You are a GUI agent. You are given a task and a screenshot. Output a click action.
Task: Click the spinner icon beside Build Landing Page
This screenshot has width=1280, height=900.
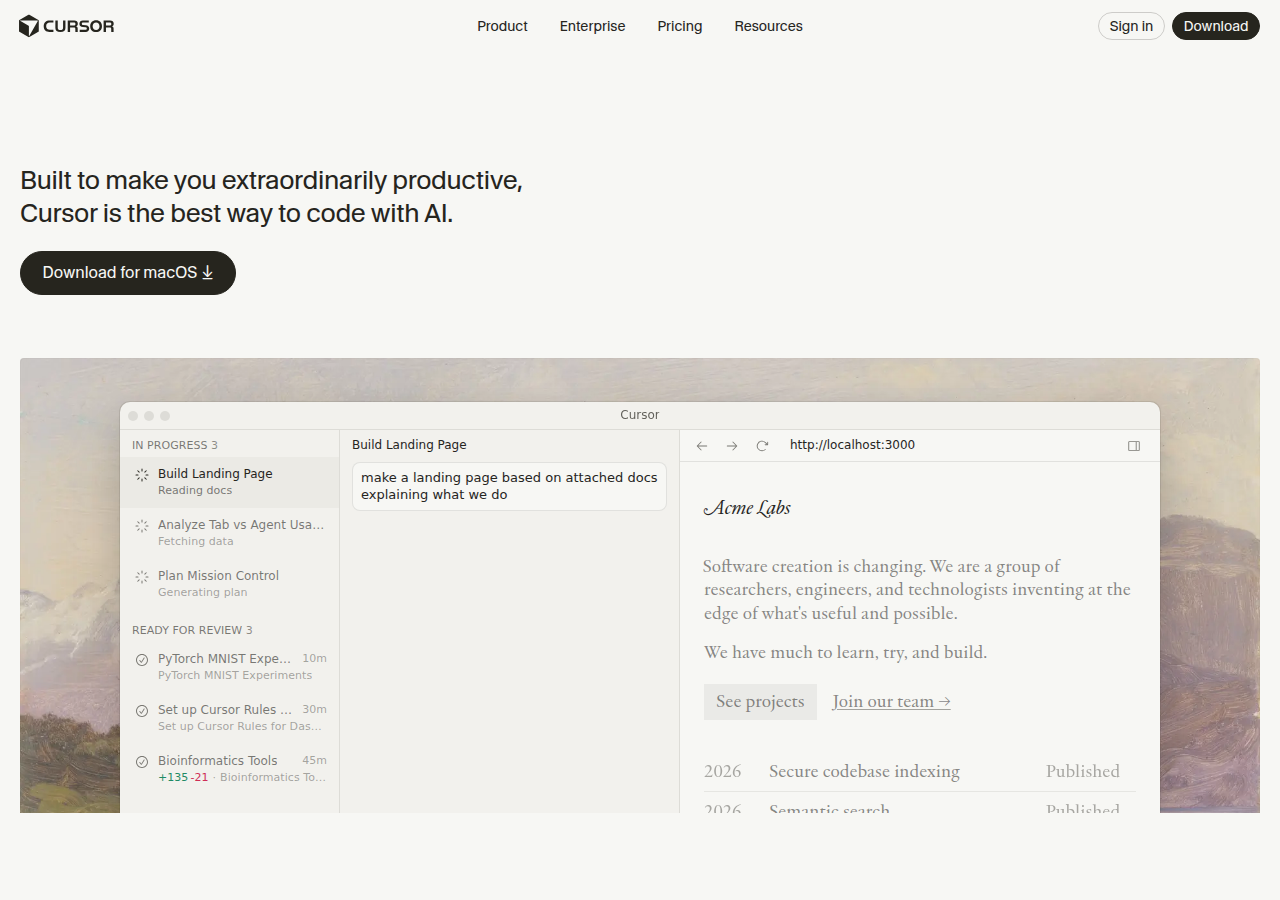coord(142,475)
